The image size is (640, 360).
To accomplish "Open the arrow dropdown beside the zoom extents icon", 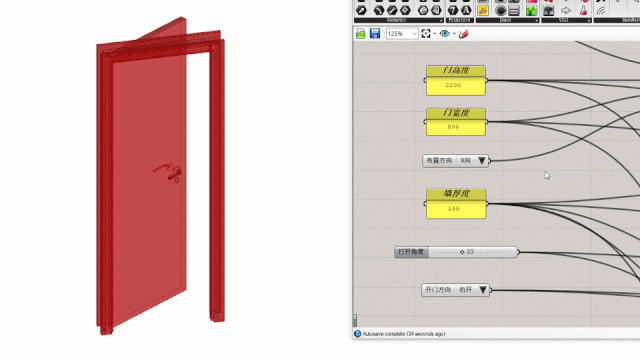I will coord(434,33).
